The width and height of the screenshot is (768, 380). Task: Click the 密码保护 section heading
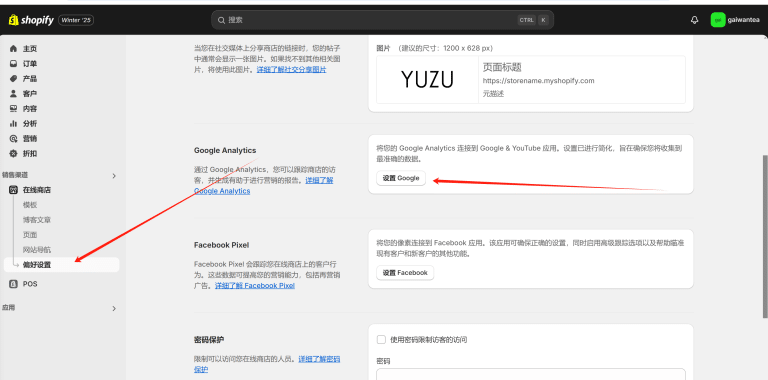[x=209, y=339]
